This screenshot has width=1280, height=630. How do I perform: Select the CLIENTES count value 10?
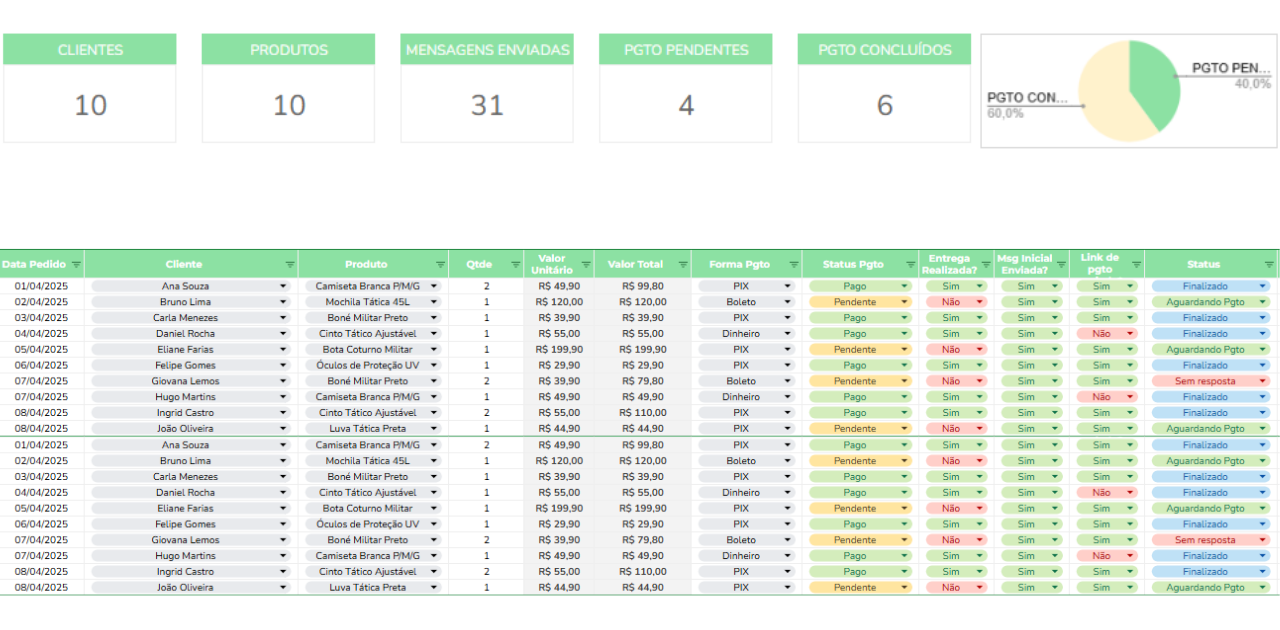point(90,105)
